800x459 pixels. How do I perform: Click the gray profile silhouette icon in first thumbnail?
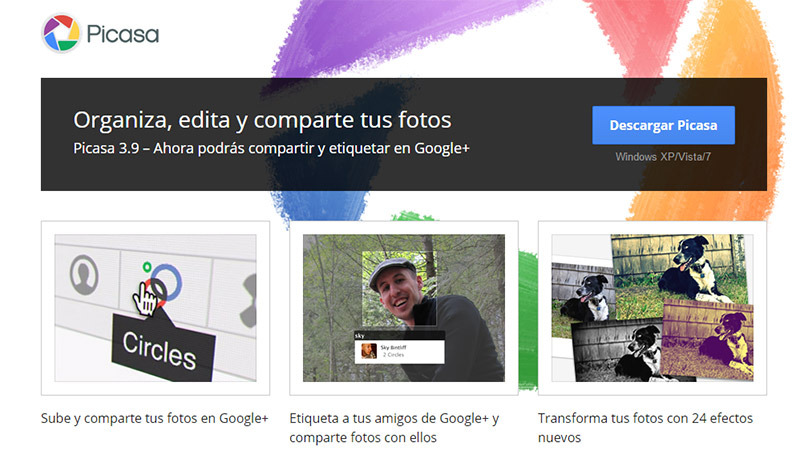click(x=84, y=275)
